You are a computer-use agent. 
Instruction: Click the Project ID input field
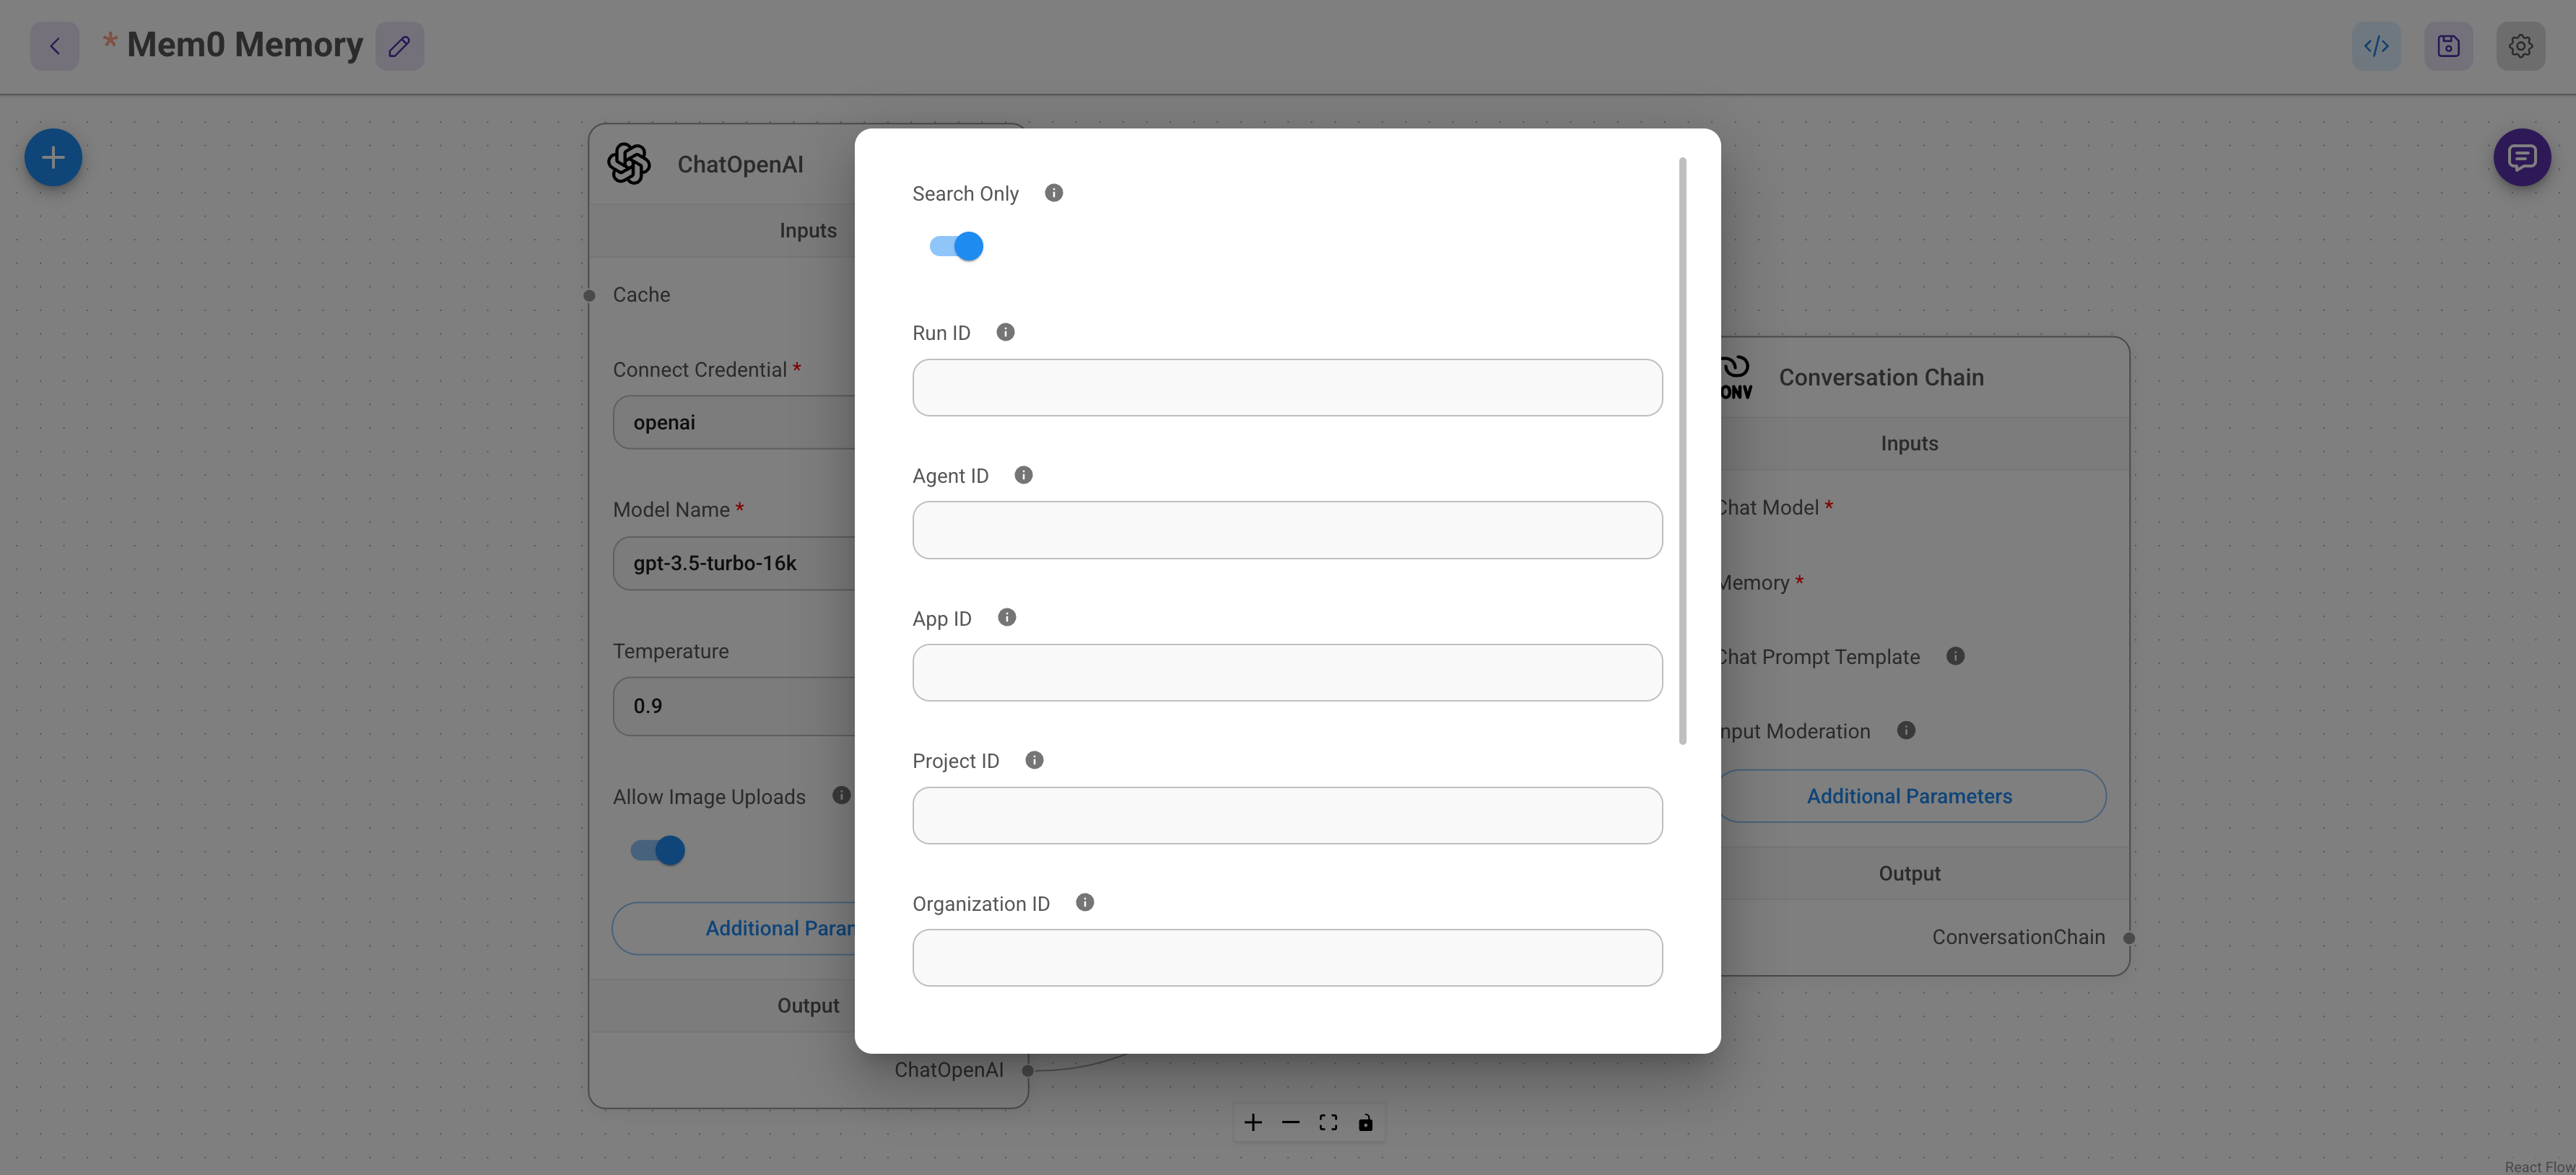1287,816
